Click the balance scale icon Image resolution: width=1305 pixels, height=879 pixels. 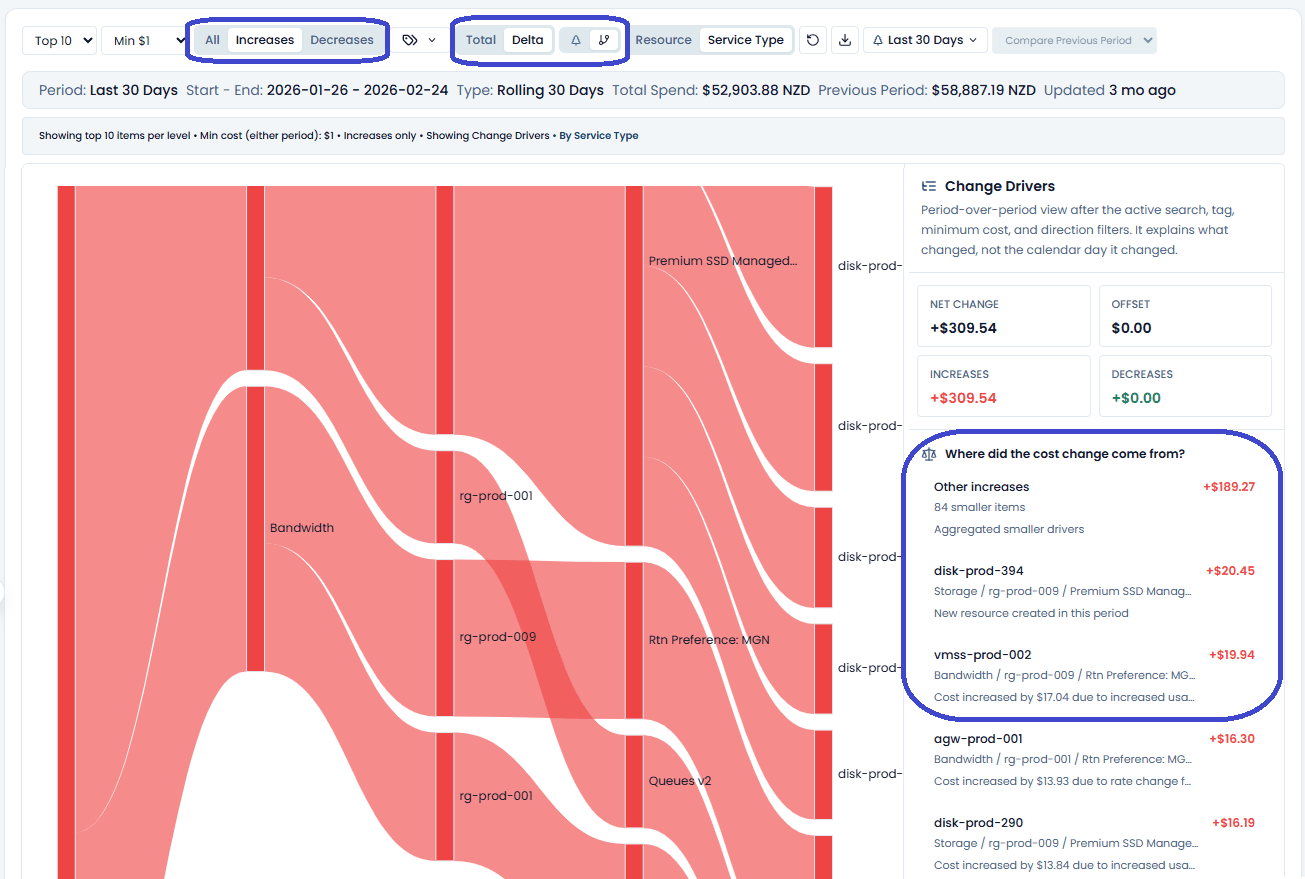tap(929, 454)
